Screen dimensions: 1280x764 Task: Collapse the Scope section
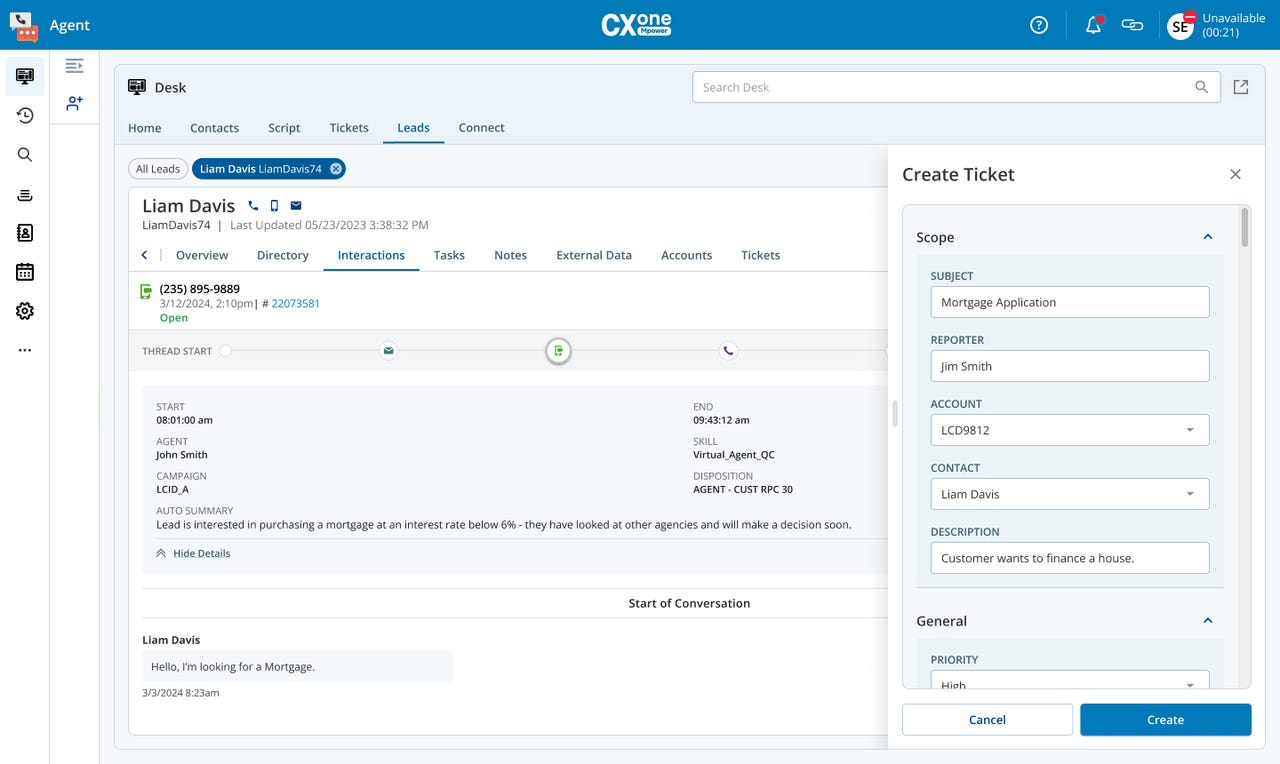coord(1207,237)
